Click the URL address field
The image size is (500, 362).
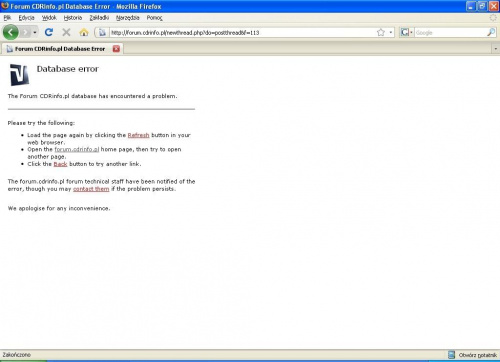point(242,32)
